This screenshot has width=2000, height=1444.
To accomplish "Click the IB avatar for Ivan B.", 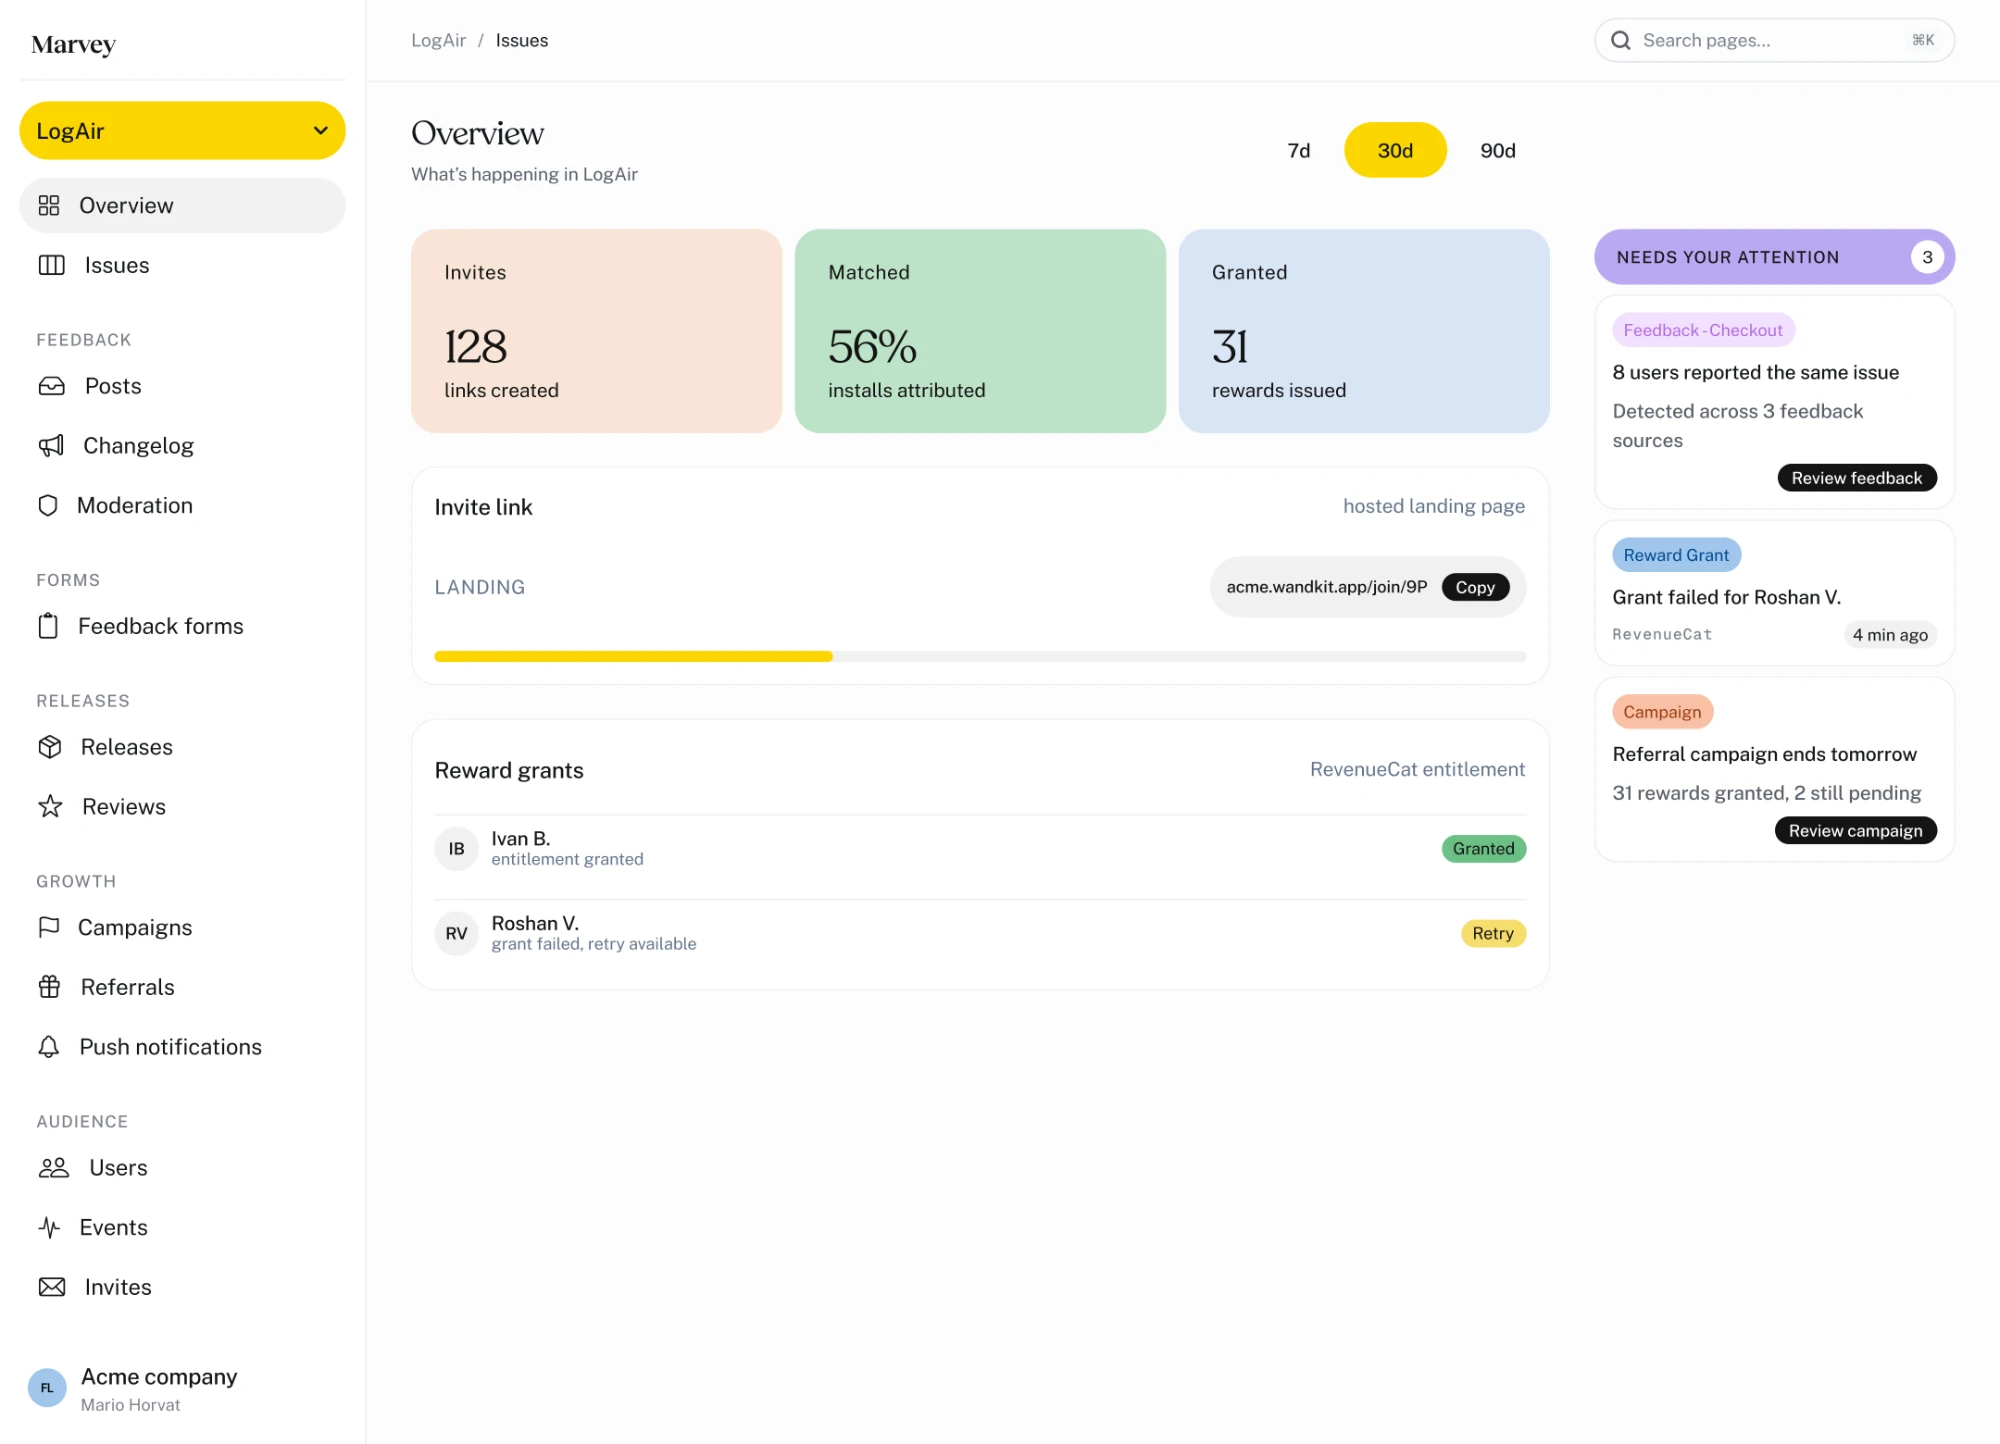I will click(456, 849).
